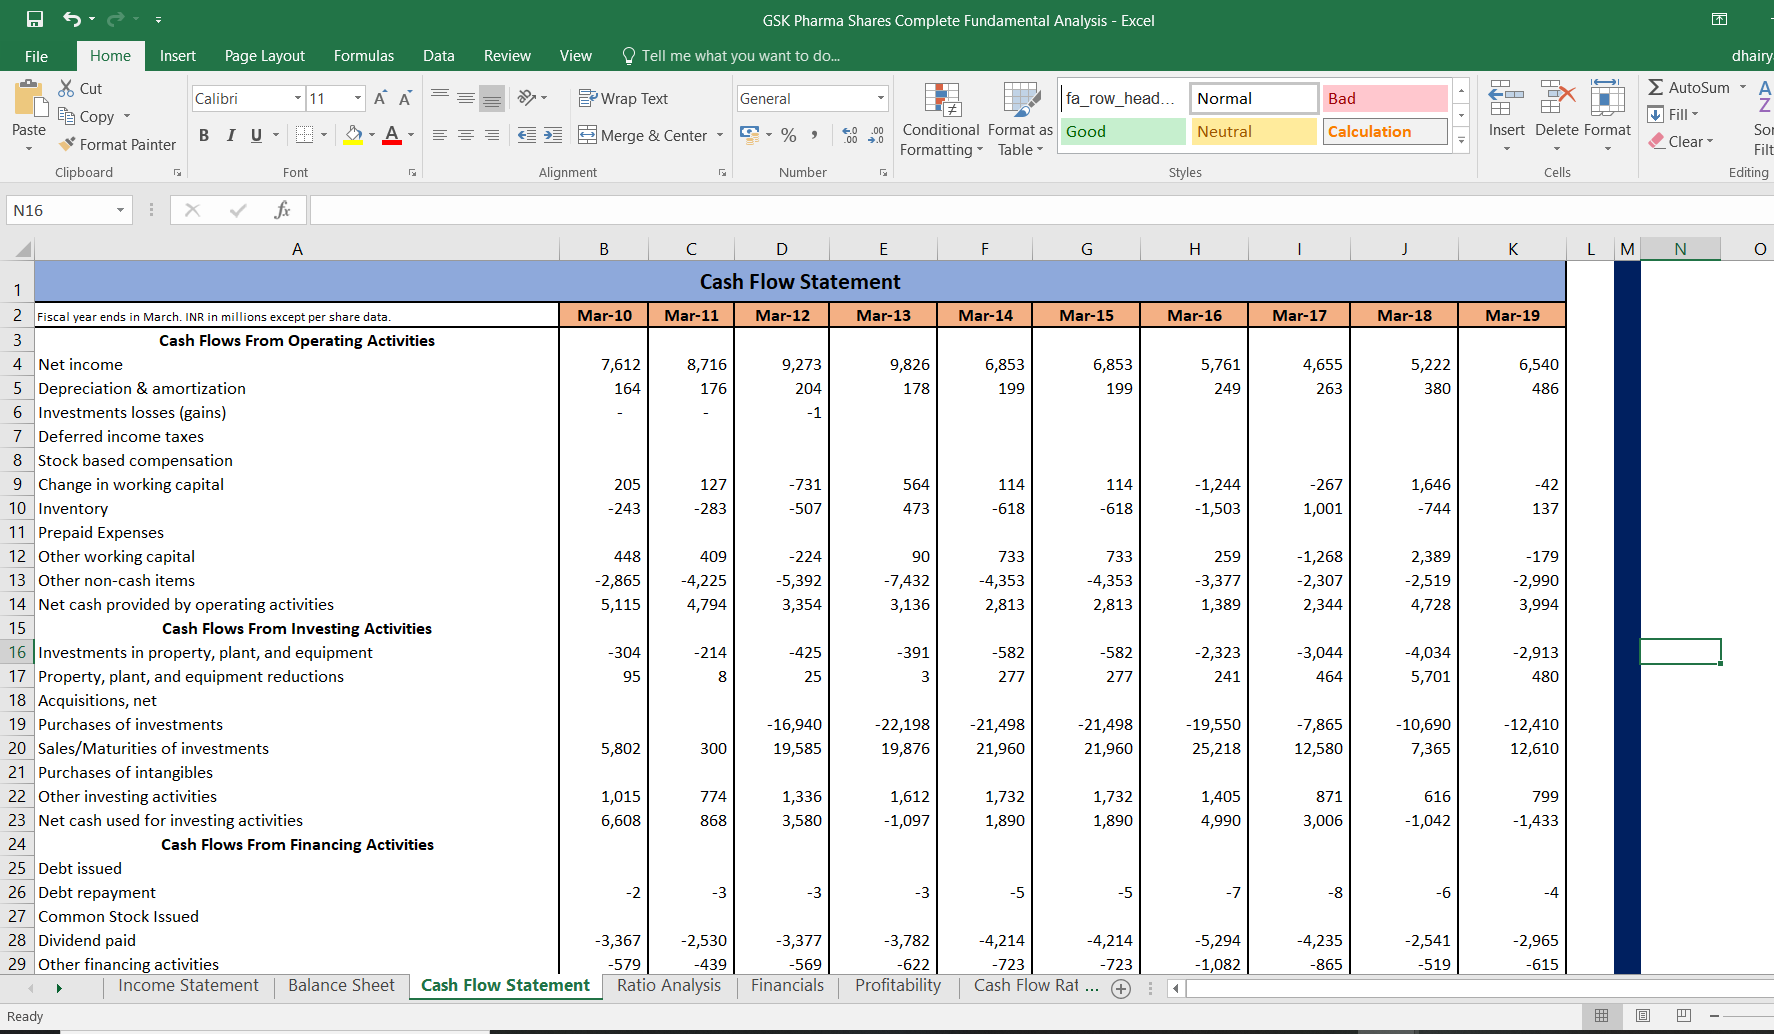Screen dimensions: 1774x1034
Task: Switch to Formulas ribbon tab
Action: pyautogui.click(x=364, y=56)
